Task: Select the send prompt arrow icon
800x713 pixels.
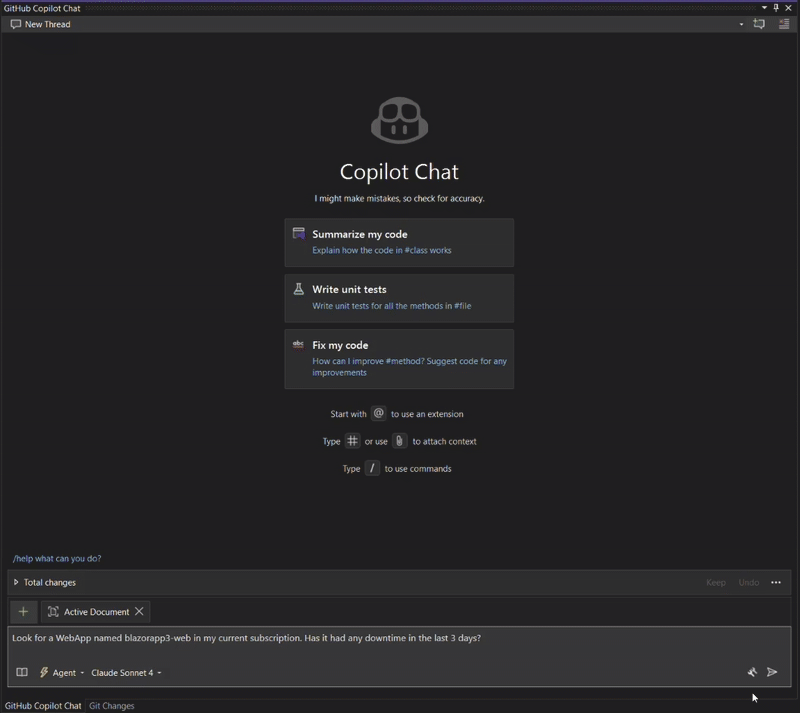Action: pos(772,672)
